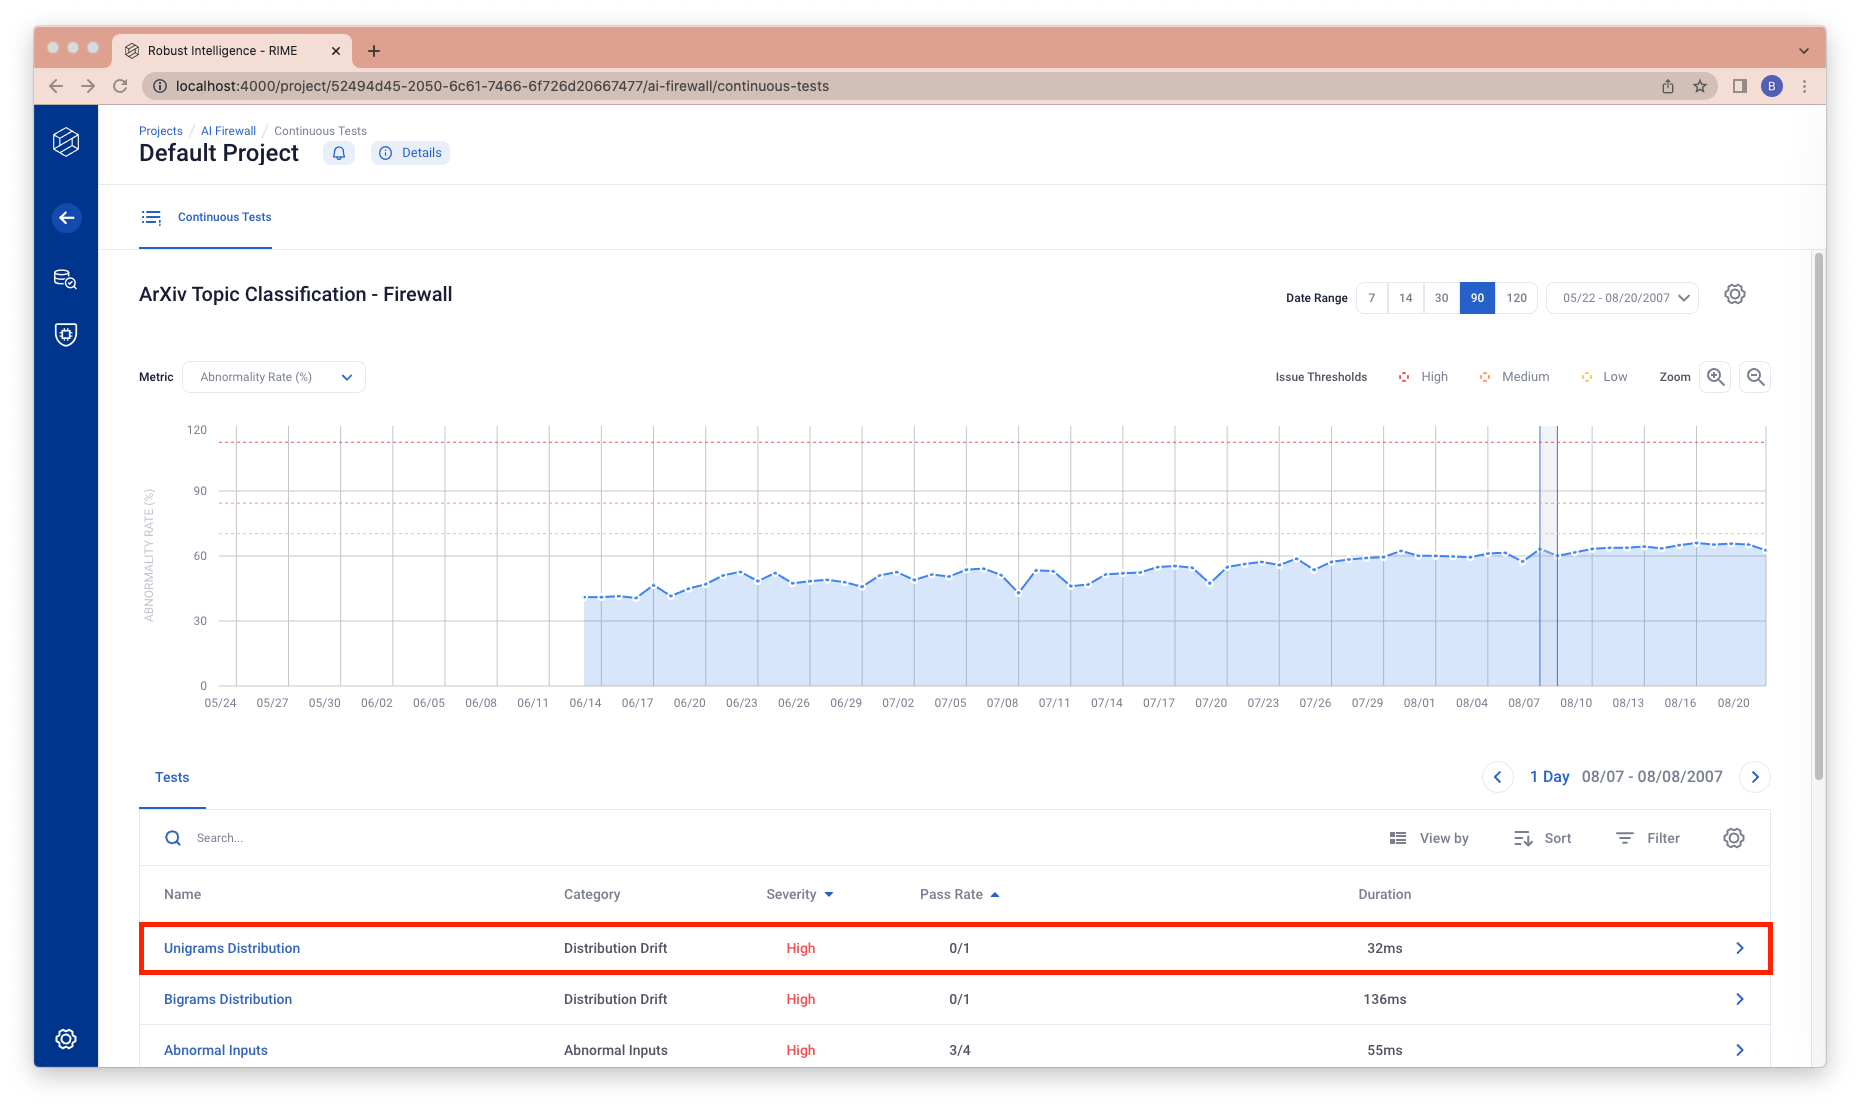The height and width of the screenshot is (1109, 1860).
Task: Open a new browser tab
Action: point(374,51)
